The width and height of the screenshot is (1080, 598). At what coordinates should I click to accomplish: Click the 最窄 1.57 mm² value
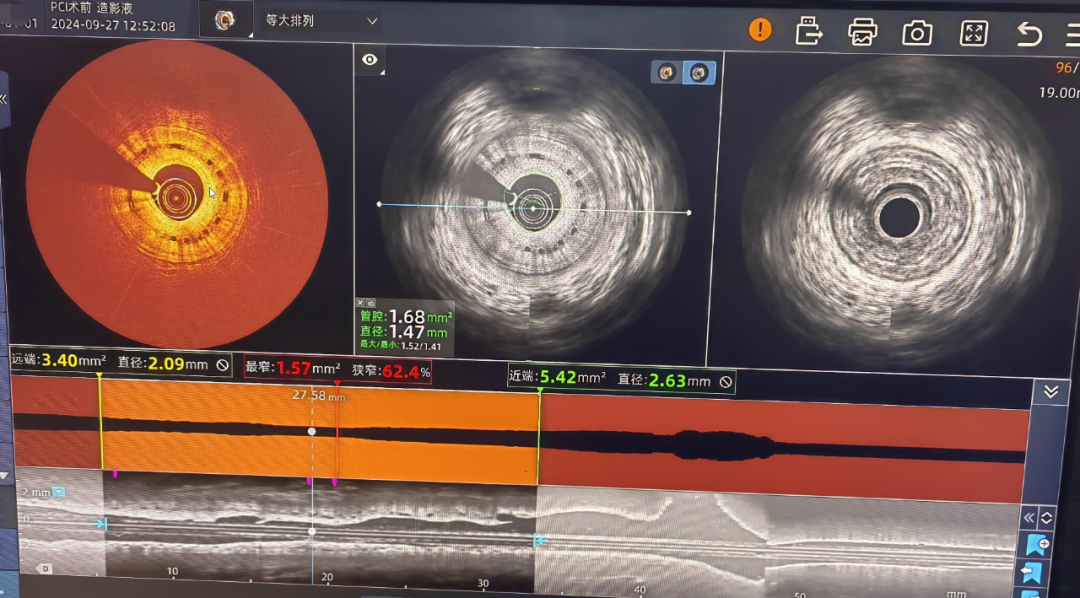(x=295, y=369)
